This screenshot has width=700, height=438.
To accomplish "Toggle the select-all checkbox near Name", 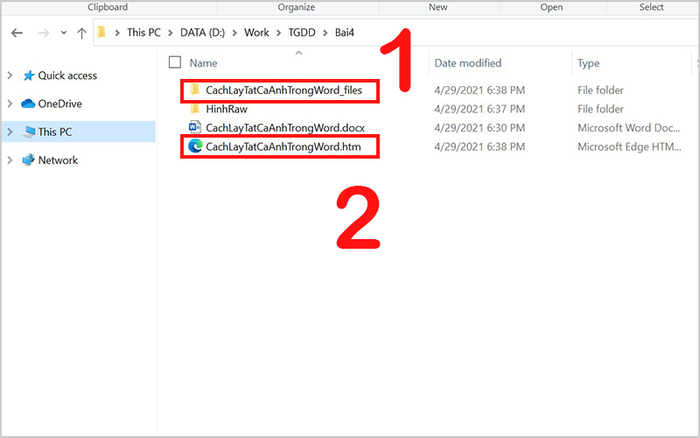I will click(175, 63).
